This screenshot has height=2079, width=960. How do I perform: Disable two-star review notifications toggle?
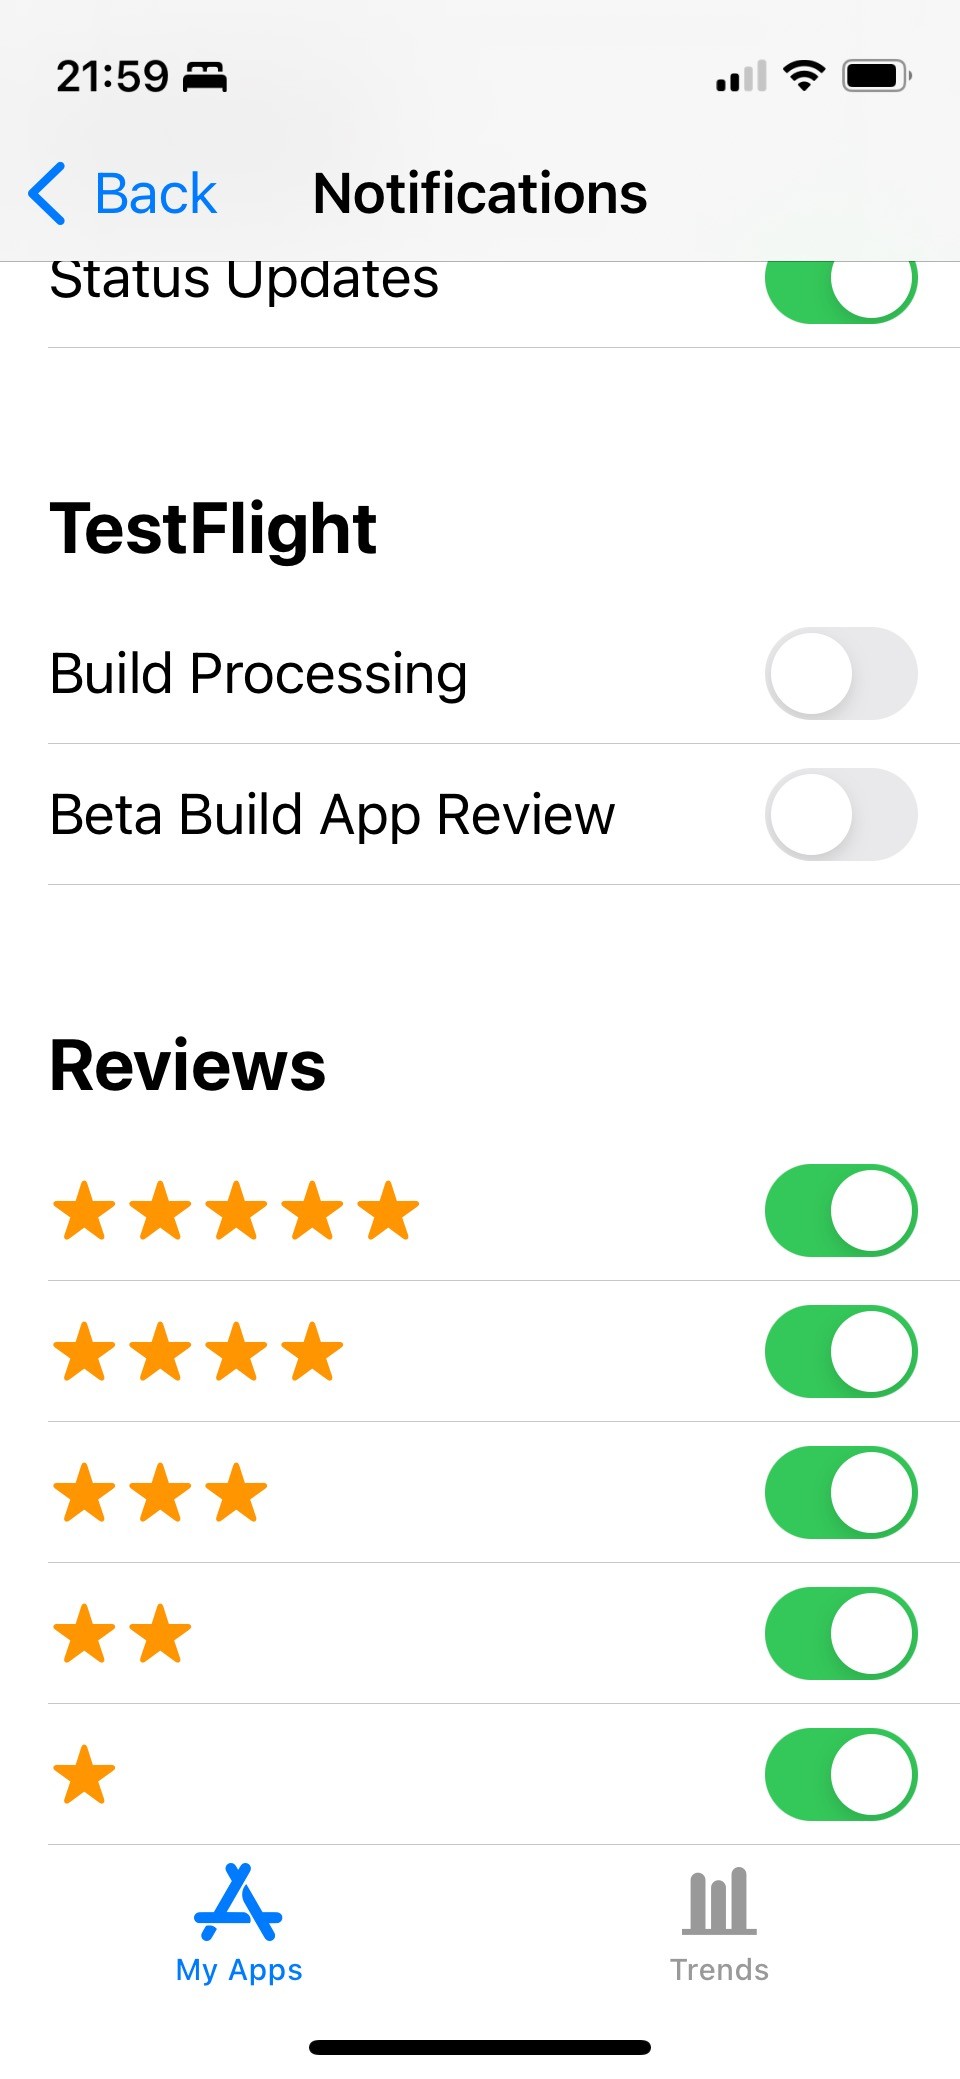click(841, 1633)
